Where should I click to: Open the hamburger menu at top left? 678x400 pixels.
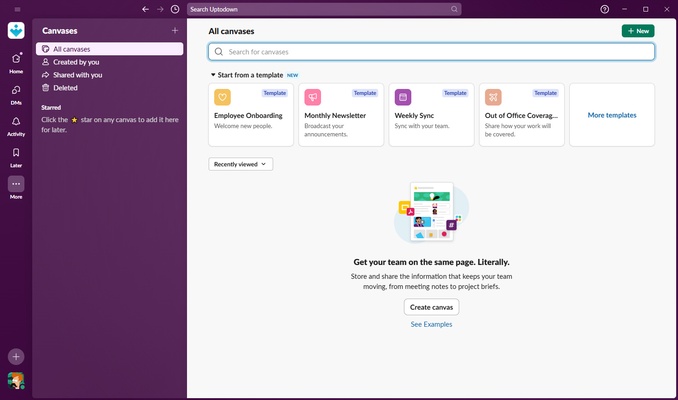tap(17, 9)
